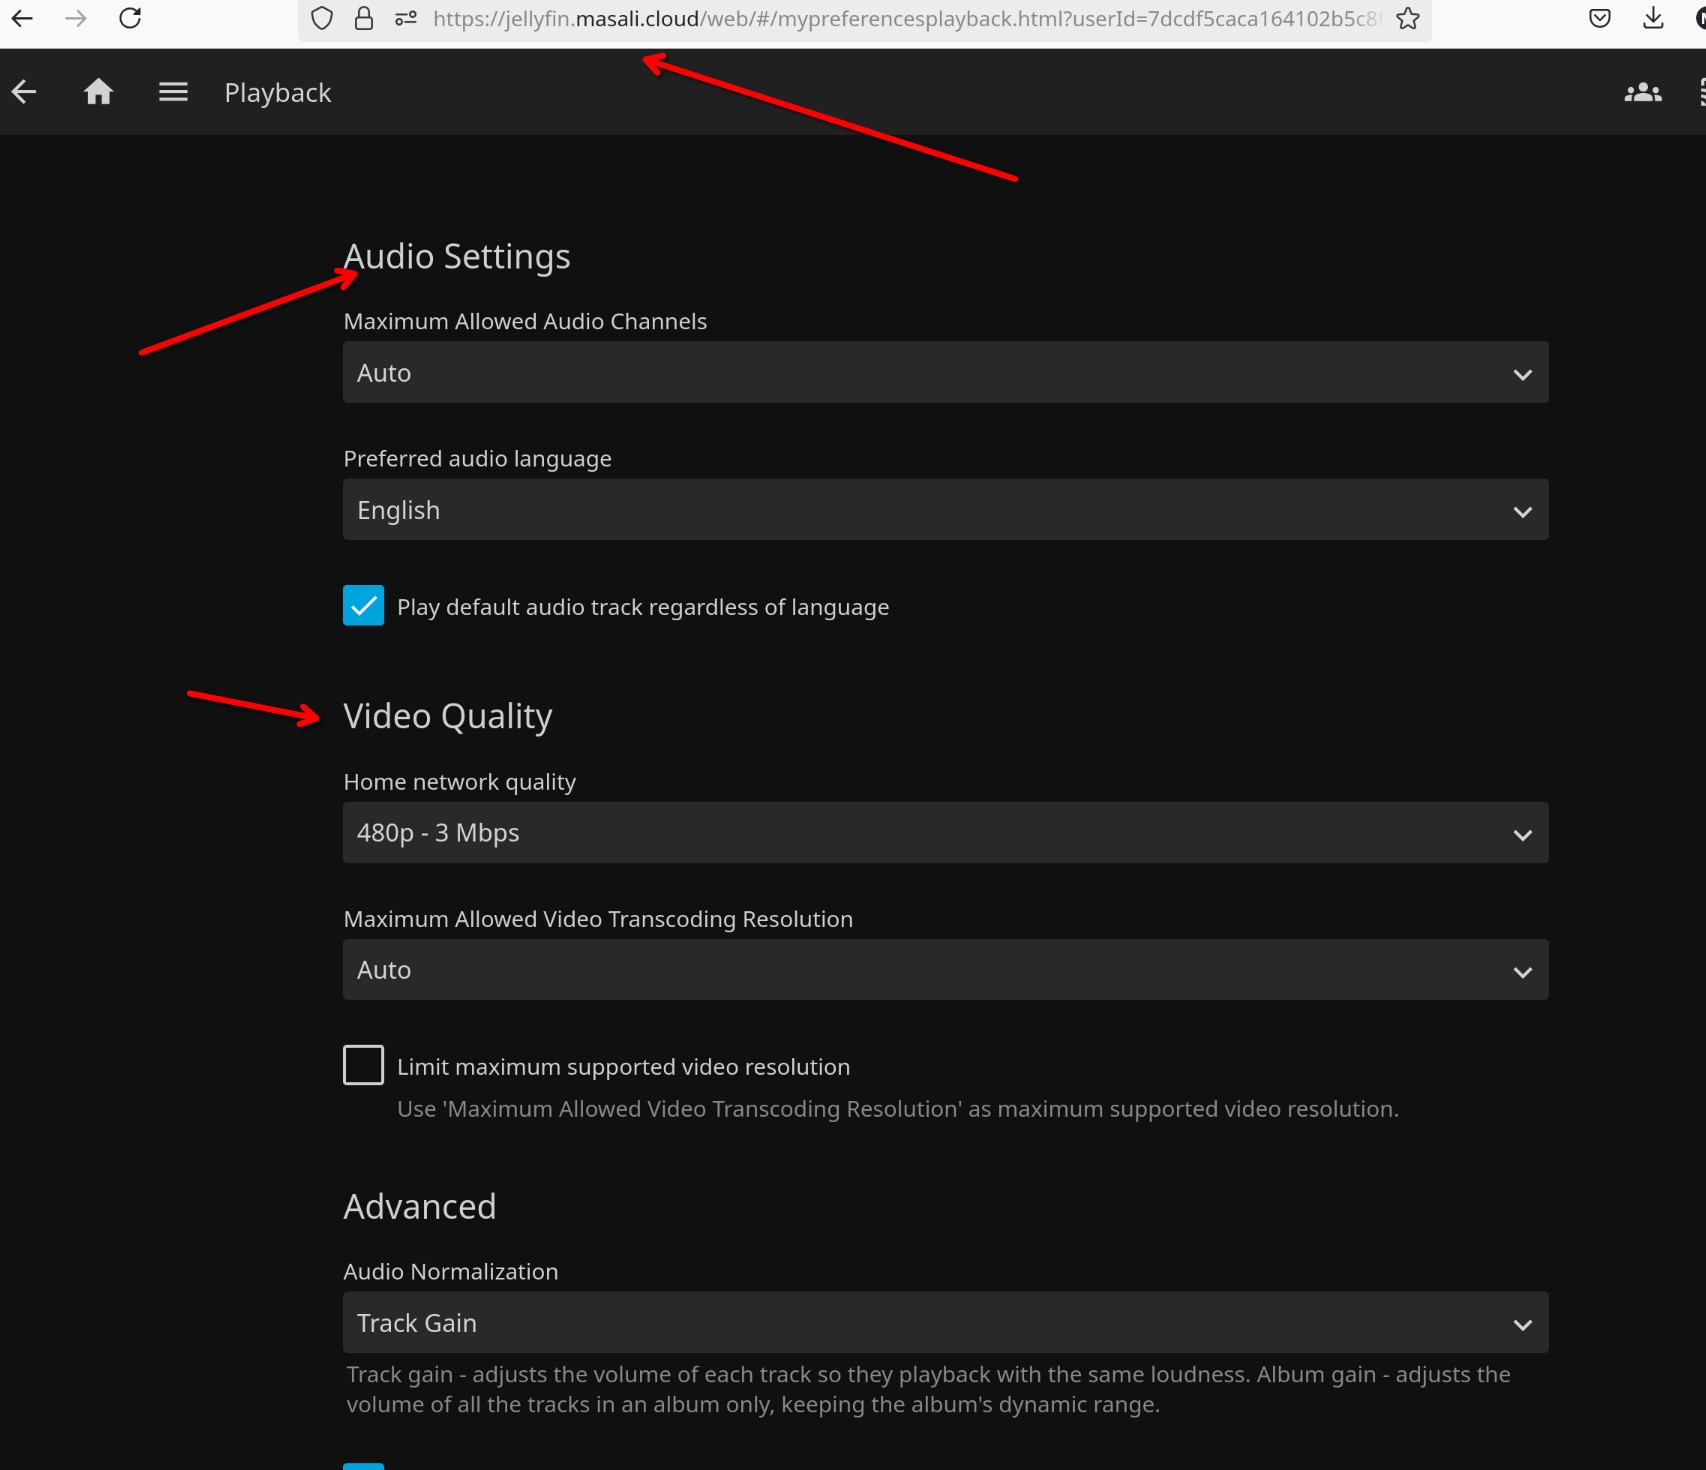Open the SyncPlay group icon
The height and width of the screenshot is (1470, 1706).
[x=1642, y=92]
